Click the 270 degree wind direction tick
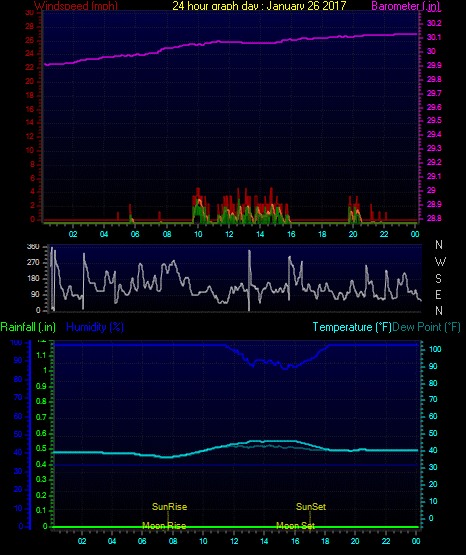Viewport: 466px width, 555px height. point(33,263)
